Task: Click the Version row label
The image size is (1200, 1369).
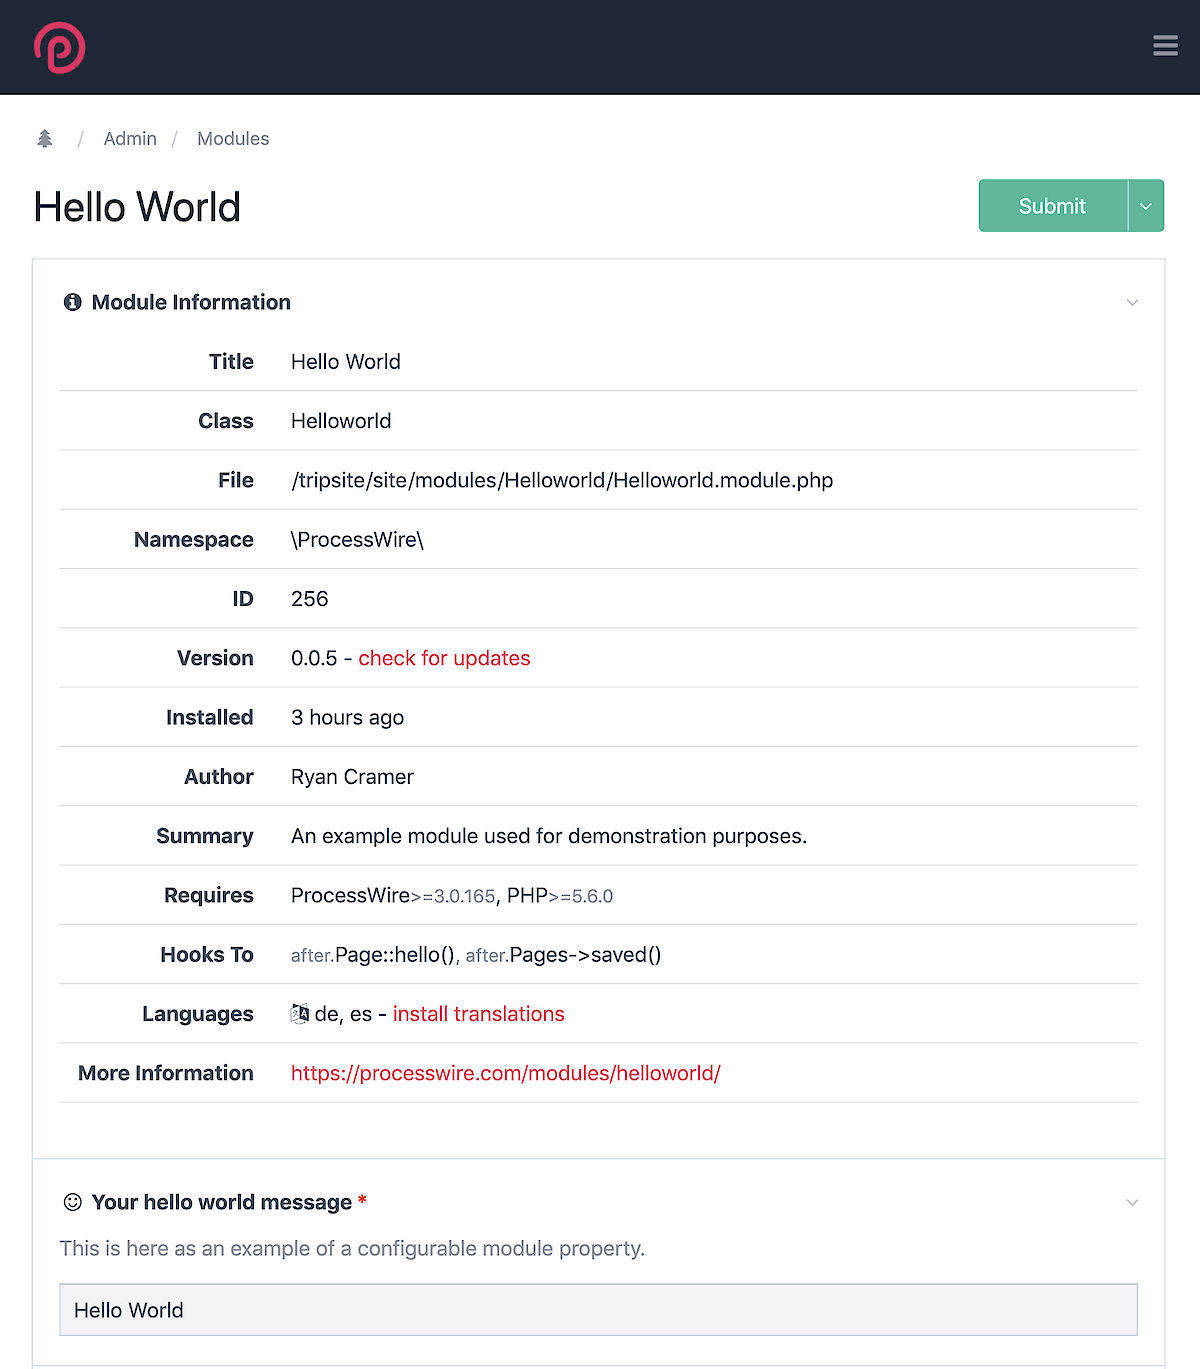Action: (215, 658)
